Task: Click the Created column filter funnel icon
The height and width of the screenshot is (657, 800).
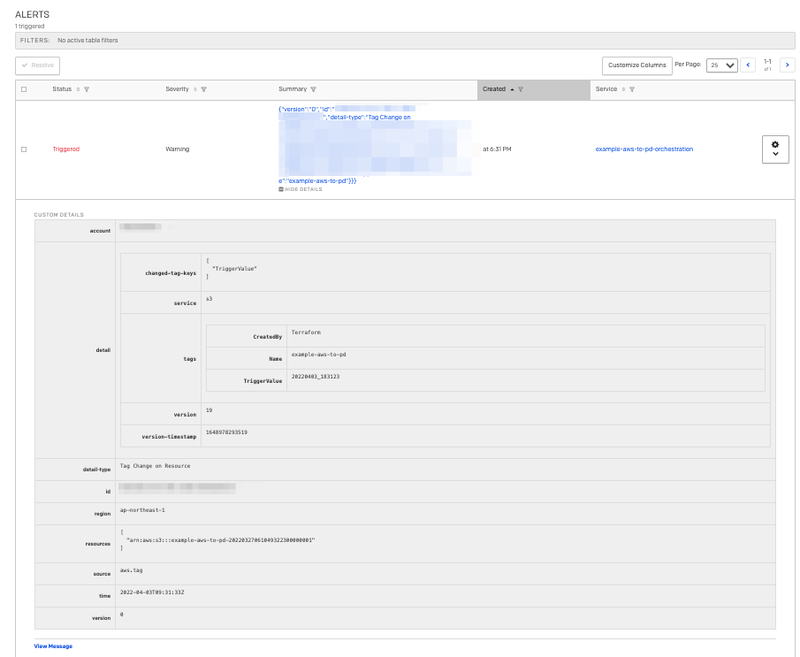Action: coord(520,89)
